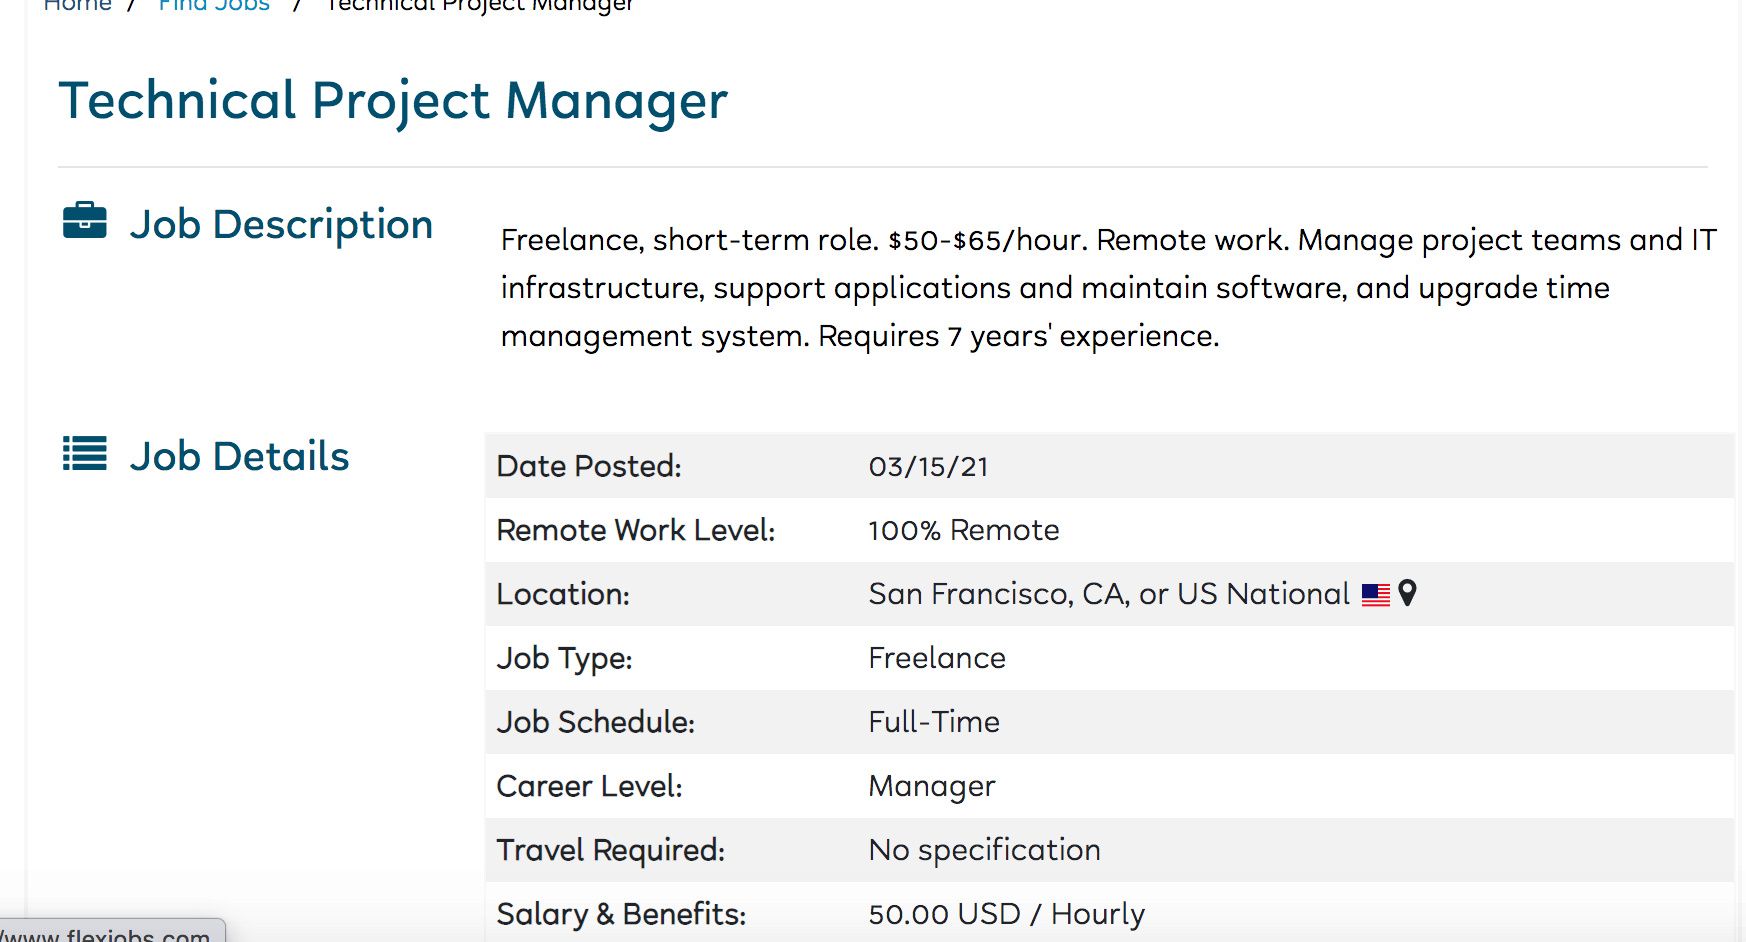
Task: Click the flexjobs.com status bar URL
Action: 108,934
